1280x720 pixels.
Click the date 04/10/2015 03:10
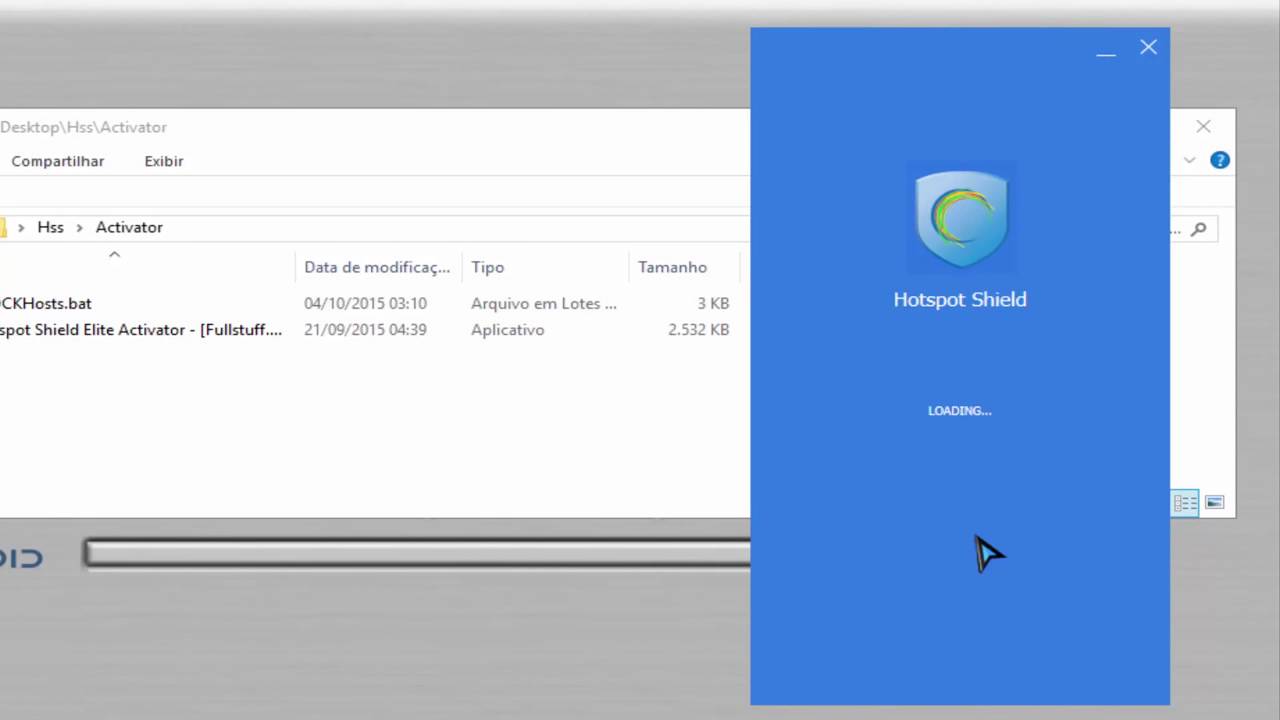(365, 303)
